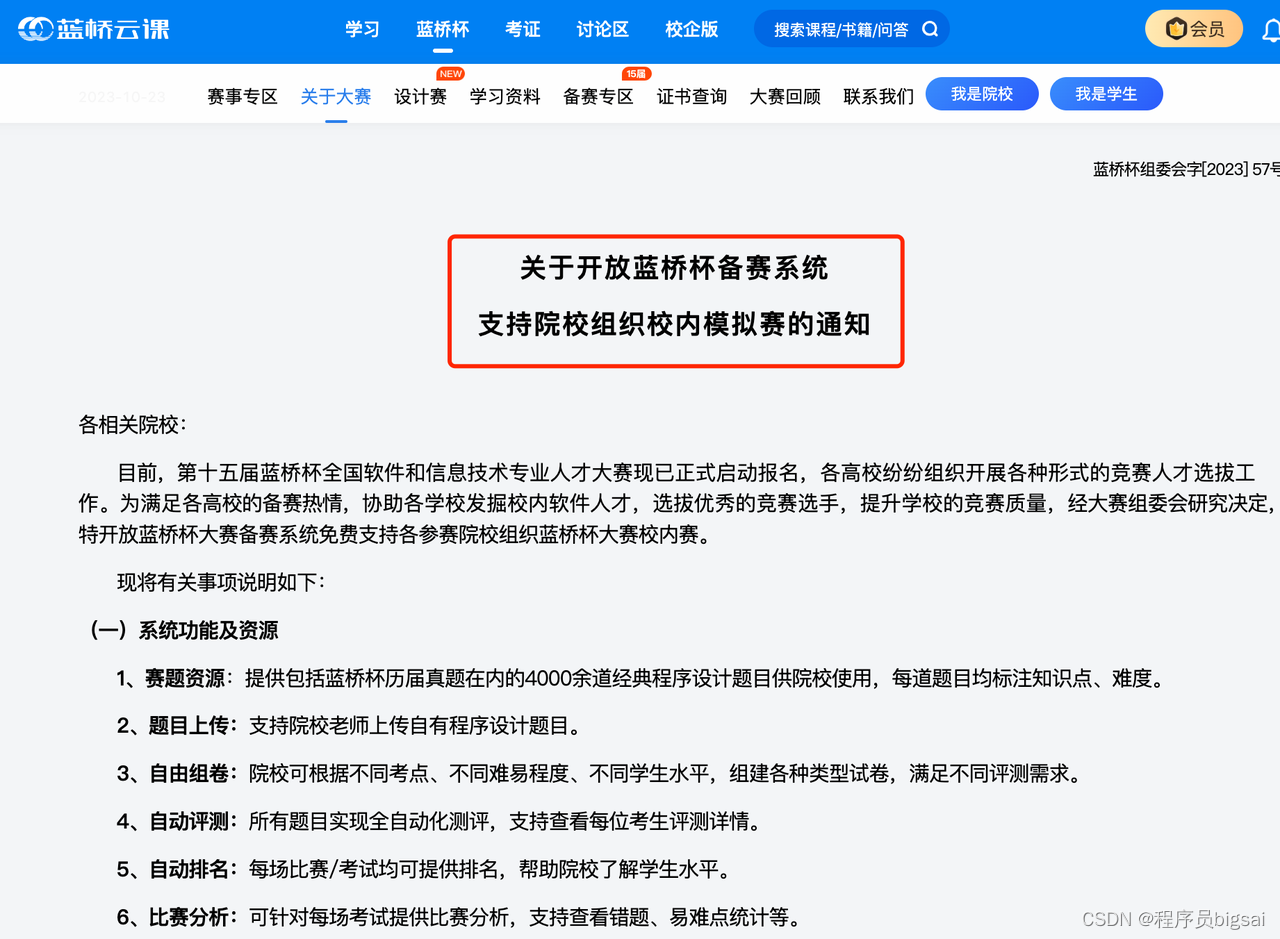
Task: Switch to the 大赛回顾 tab
Action: click(784, 96)
